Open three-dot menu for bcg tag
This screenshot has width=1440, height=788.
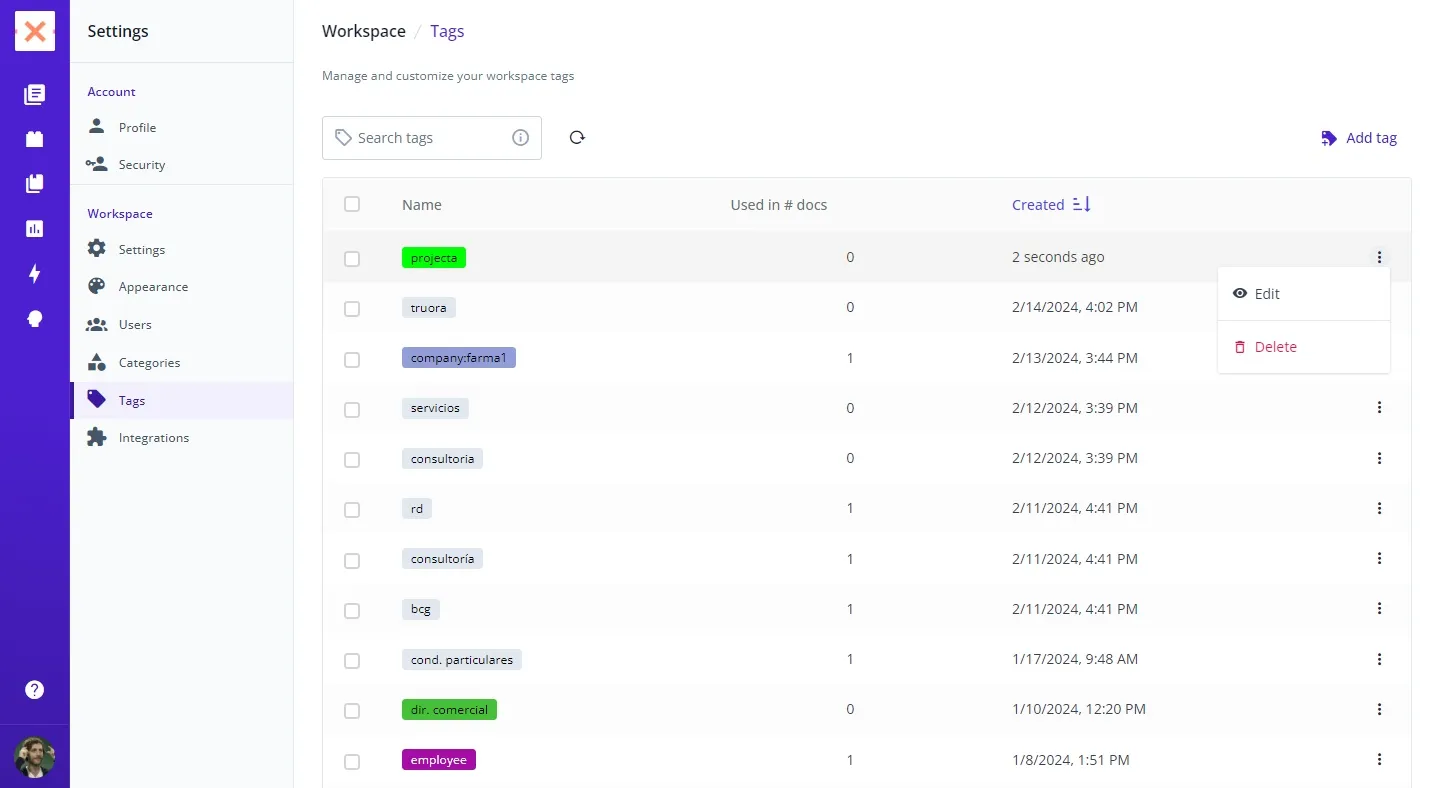1379,609
